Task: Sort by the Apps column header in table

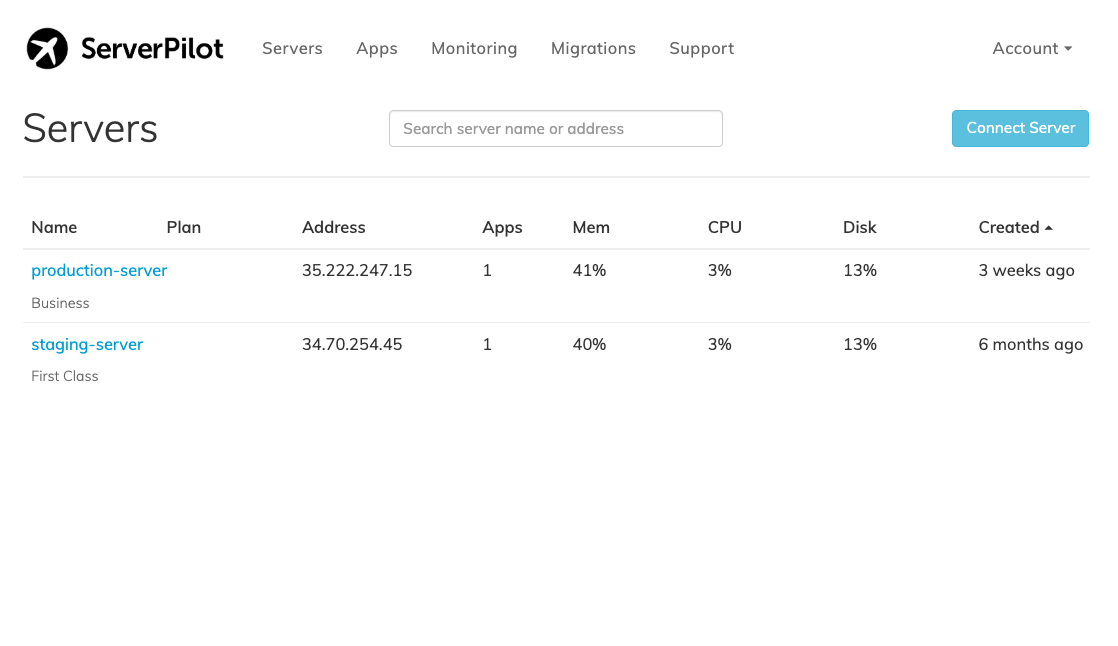Action: 502,227
